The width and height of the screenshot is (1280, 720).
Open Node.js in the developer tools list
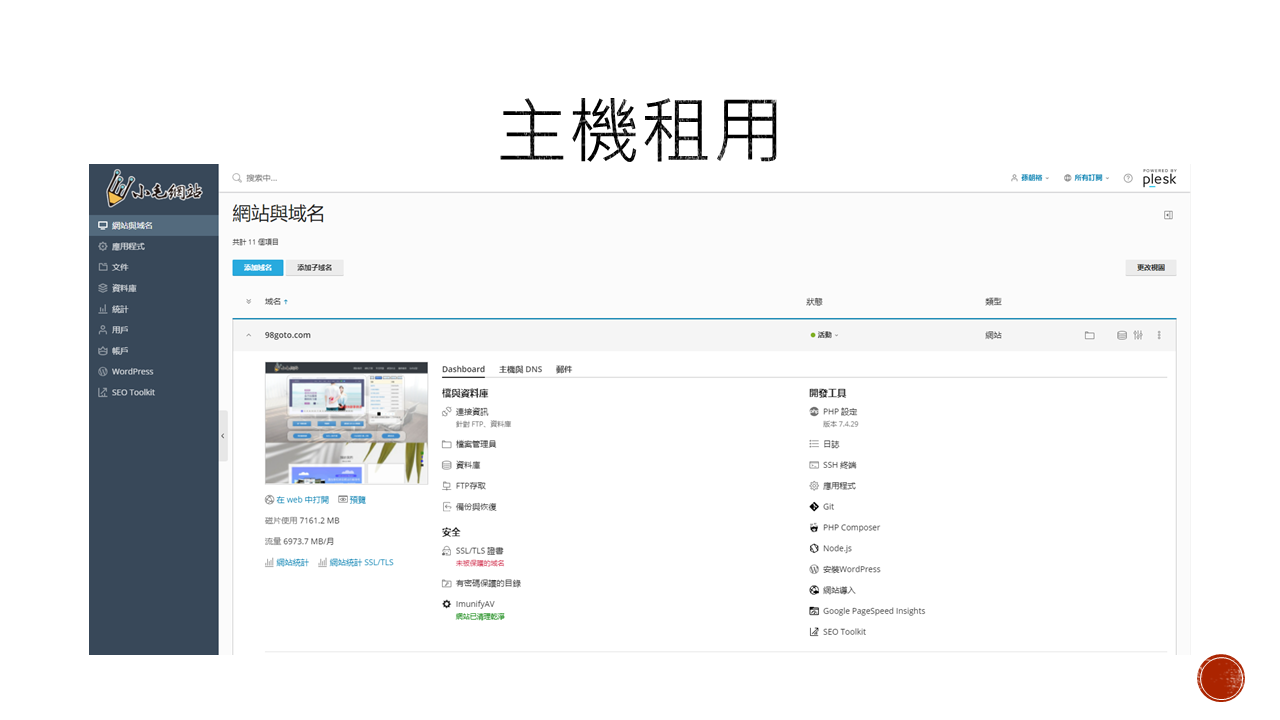click(x=836, y=548)
